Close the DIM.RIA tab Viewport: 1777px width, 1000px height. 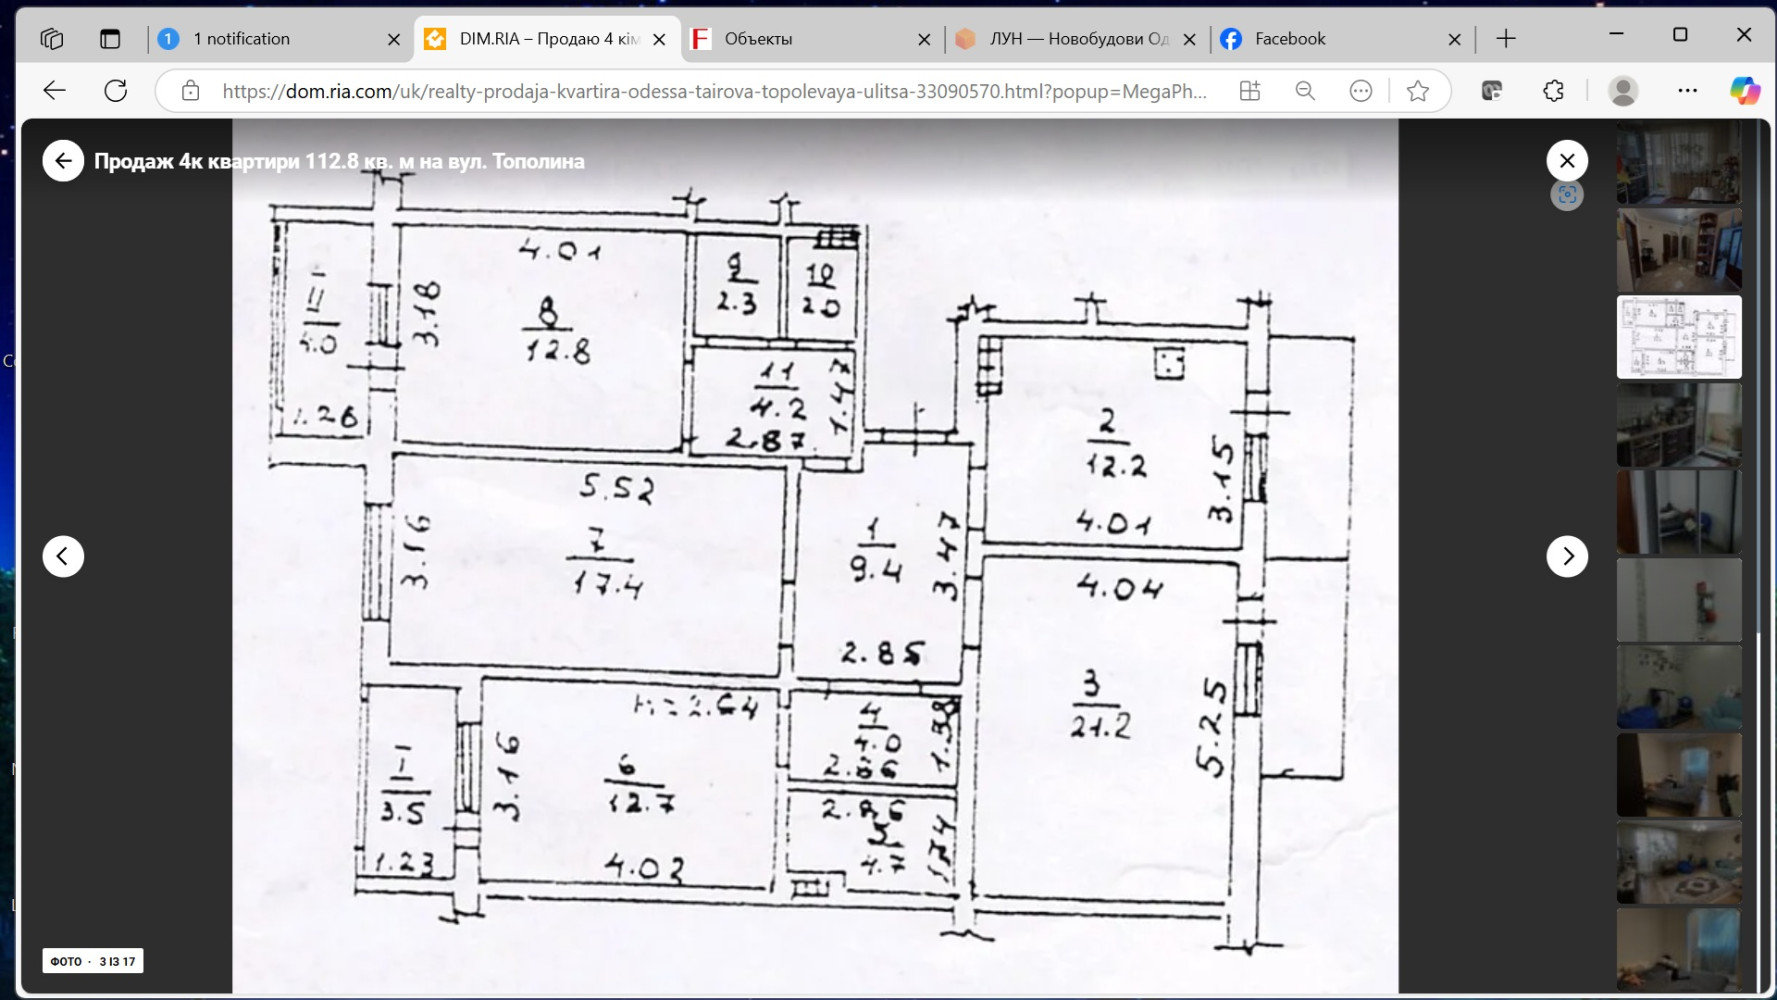click(x=659, y=39)
